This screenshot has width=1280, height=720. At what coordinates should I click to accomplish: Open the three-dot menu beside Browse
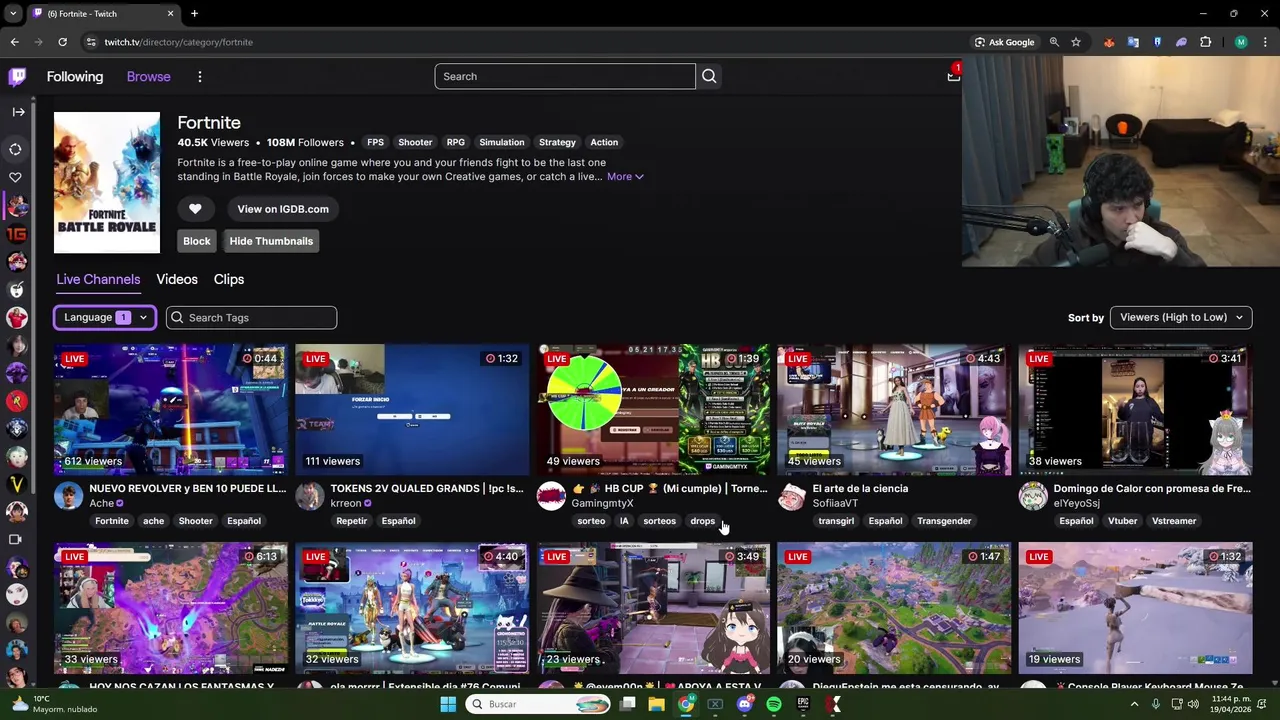point(200,77)
